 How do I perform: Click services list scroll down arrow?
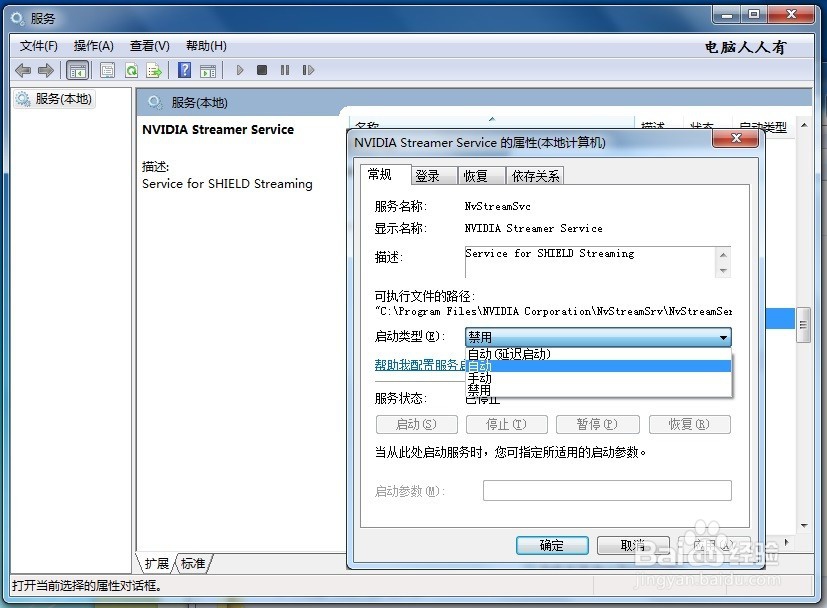804,525
